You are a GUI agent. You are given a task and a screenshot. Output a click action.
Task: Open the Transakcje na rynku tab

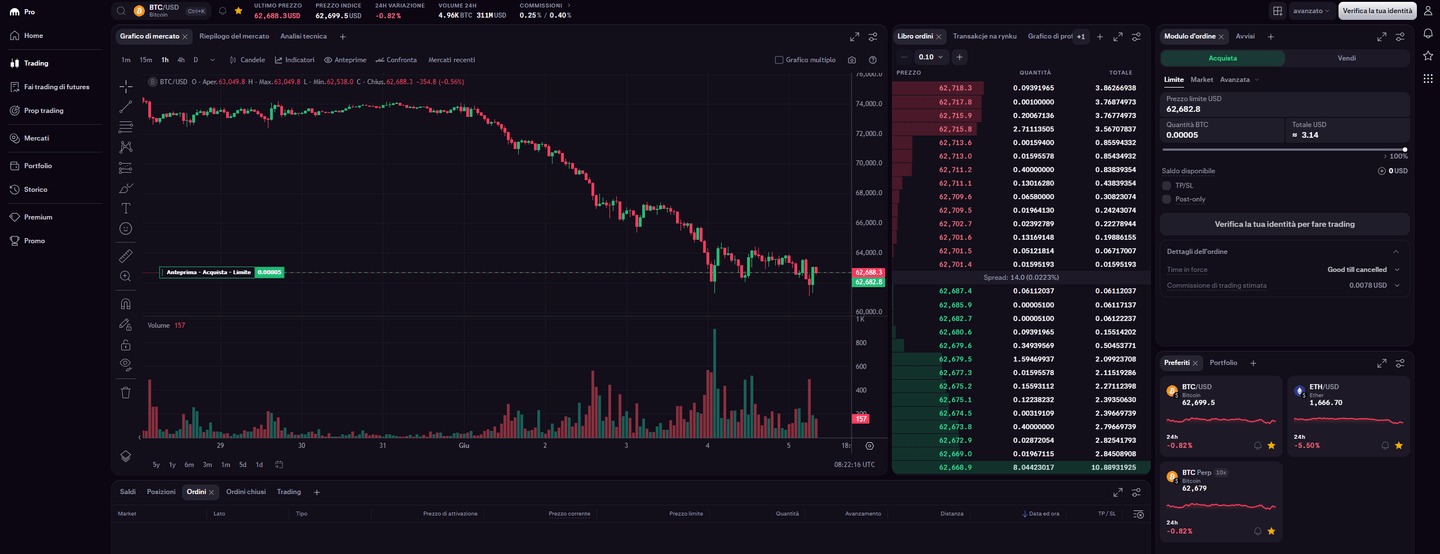coord(985,36)
